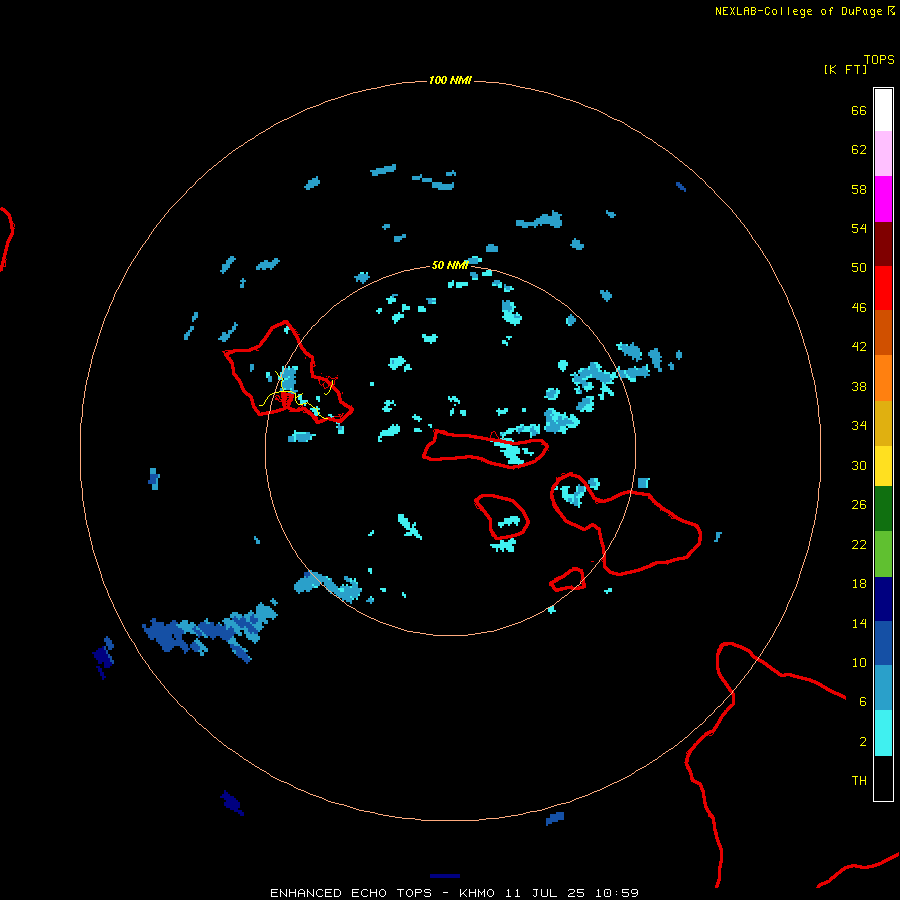
Task: Click the NEXLAB-College of DuPage text
Action: pyautogui.click(x=798, y=11)
